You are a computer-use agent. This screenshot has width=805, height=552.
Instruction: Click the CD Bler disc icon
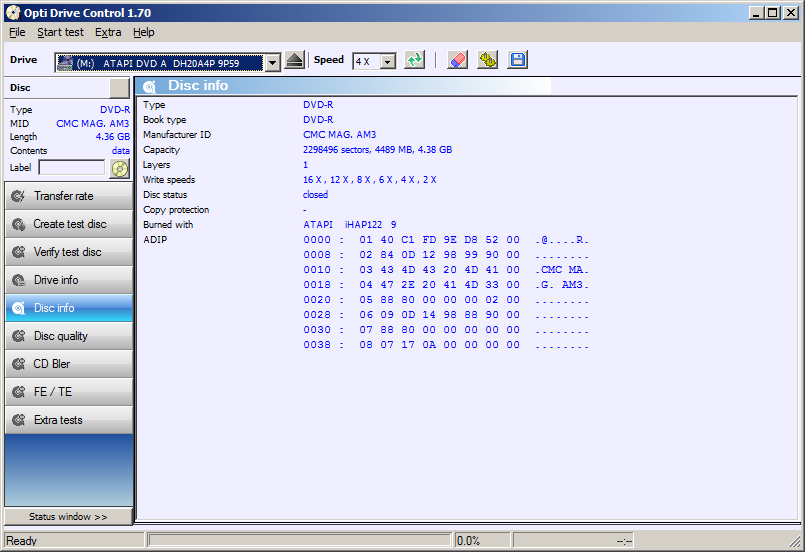pyautogui.click(x=18, y=364)
